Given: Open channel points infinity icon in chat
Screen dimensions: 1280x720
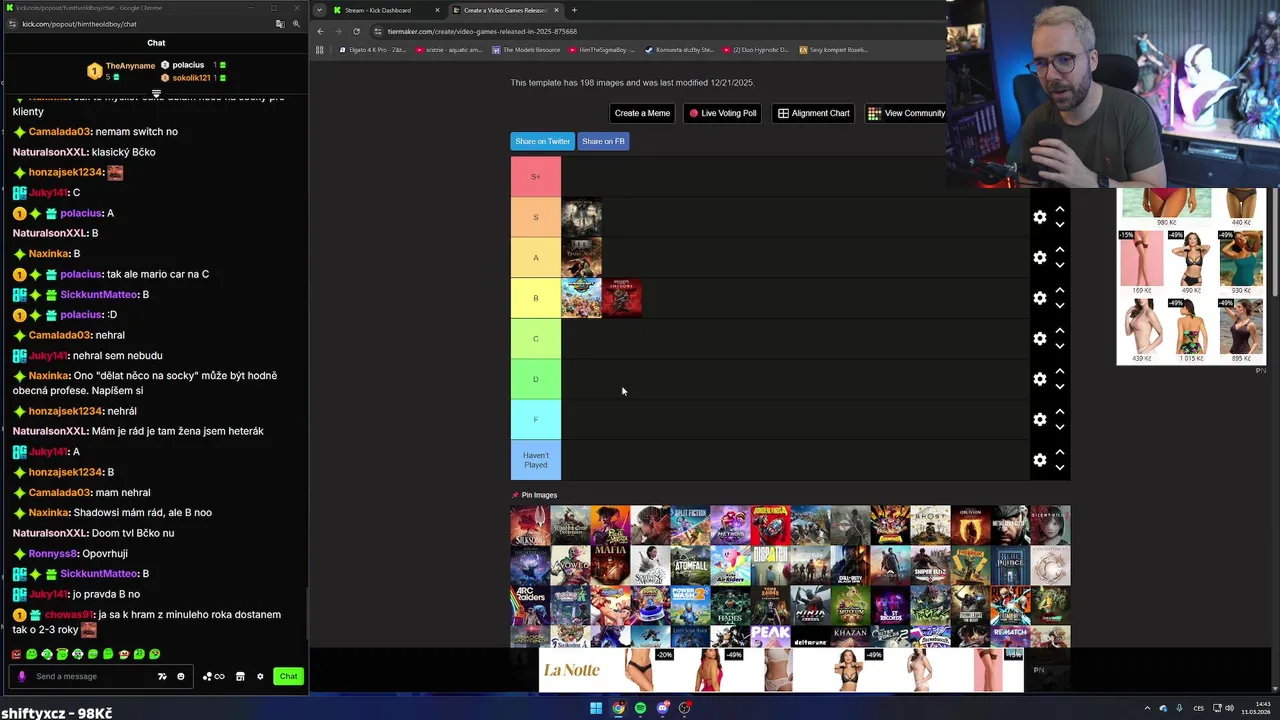Looking at the screenshot, I should click(x=214, y=676).
